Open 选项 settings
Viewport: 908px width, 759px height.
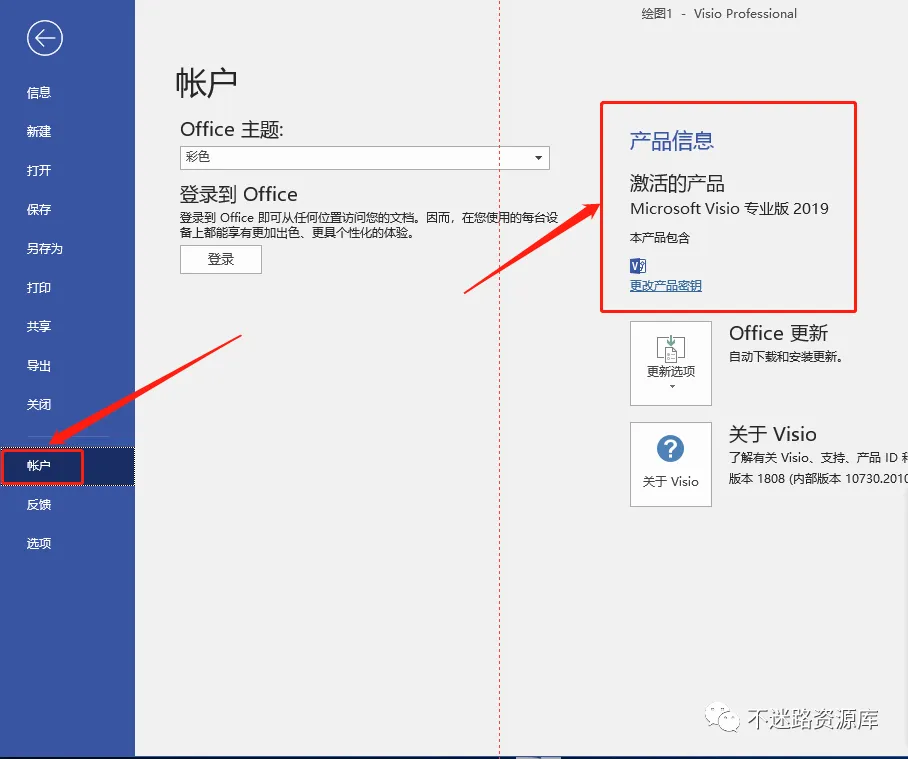pos(39,544)
